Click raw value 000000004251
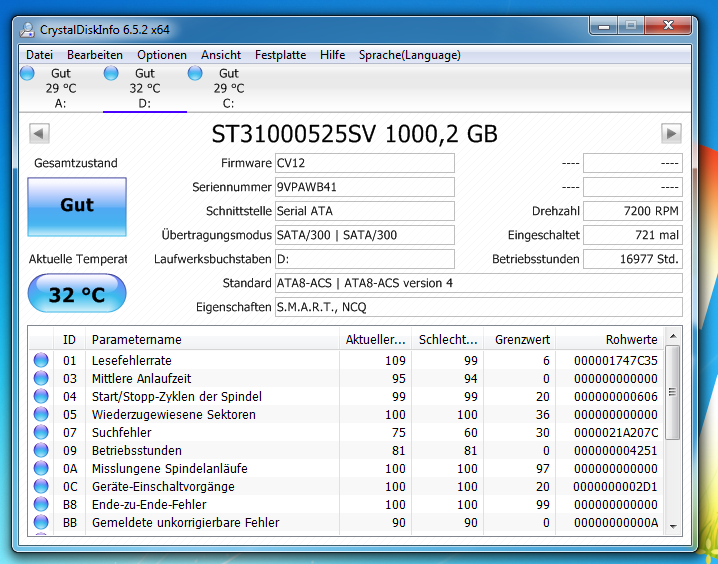The width and height of the screenshot is (718, 564). coord(615,450)
